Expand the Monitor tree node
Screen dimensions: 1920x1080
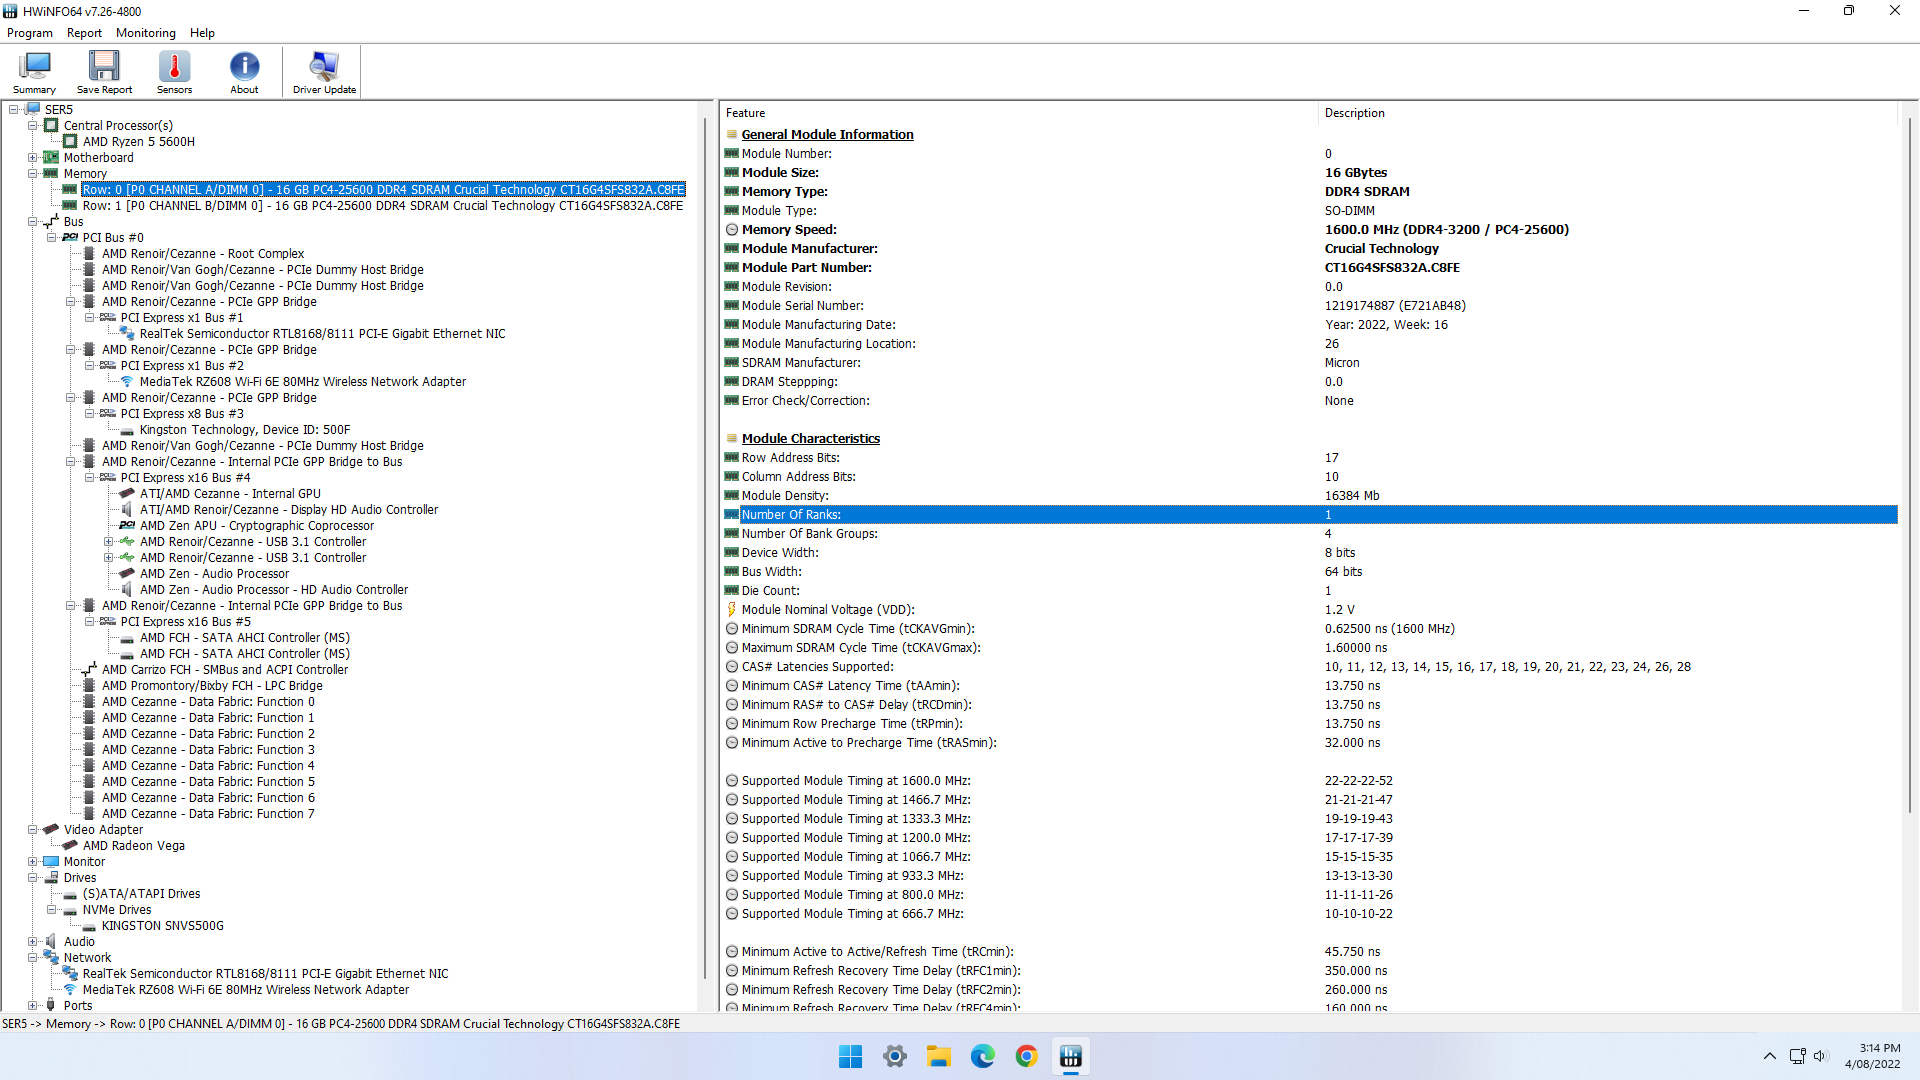click(x=33, y=862)
